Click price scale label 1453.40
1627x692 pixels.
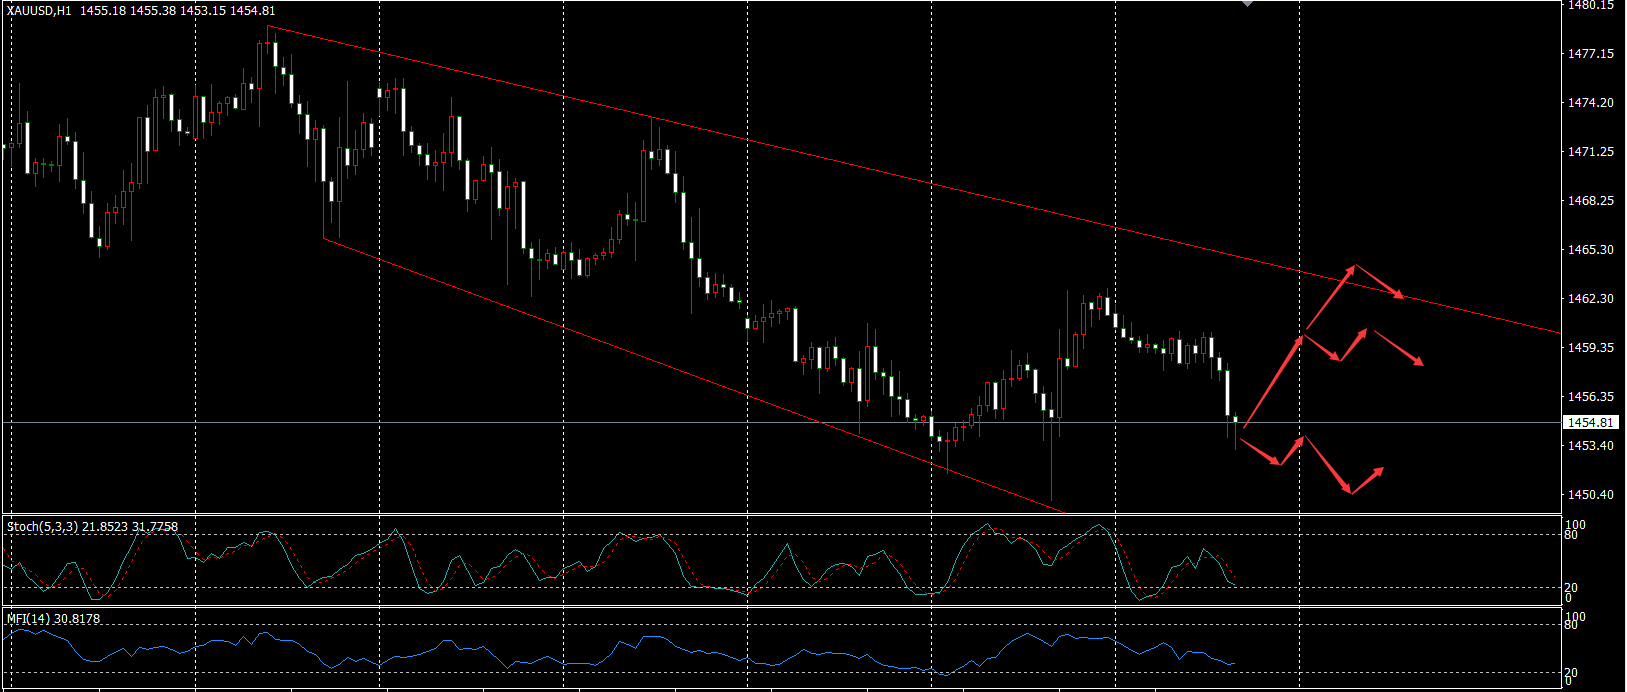(x=1590, y=446)
